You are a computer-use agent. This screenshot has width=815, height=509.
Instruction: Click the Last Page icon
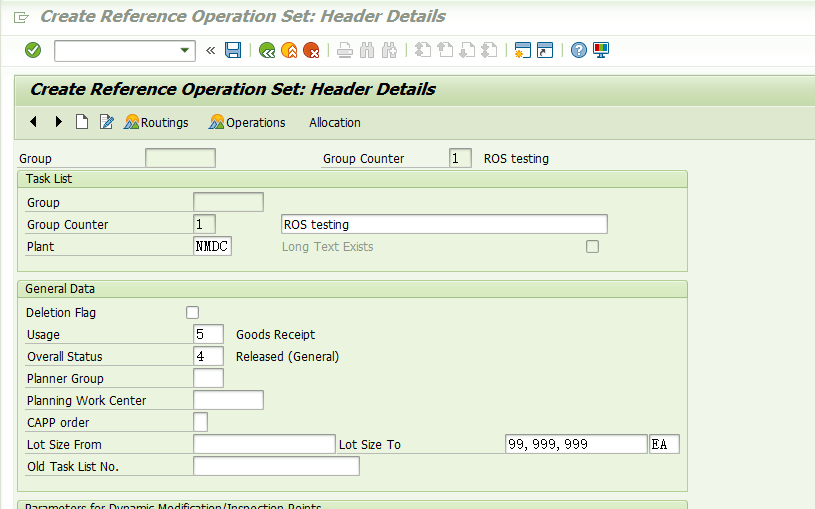click(489, 50)
